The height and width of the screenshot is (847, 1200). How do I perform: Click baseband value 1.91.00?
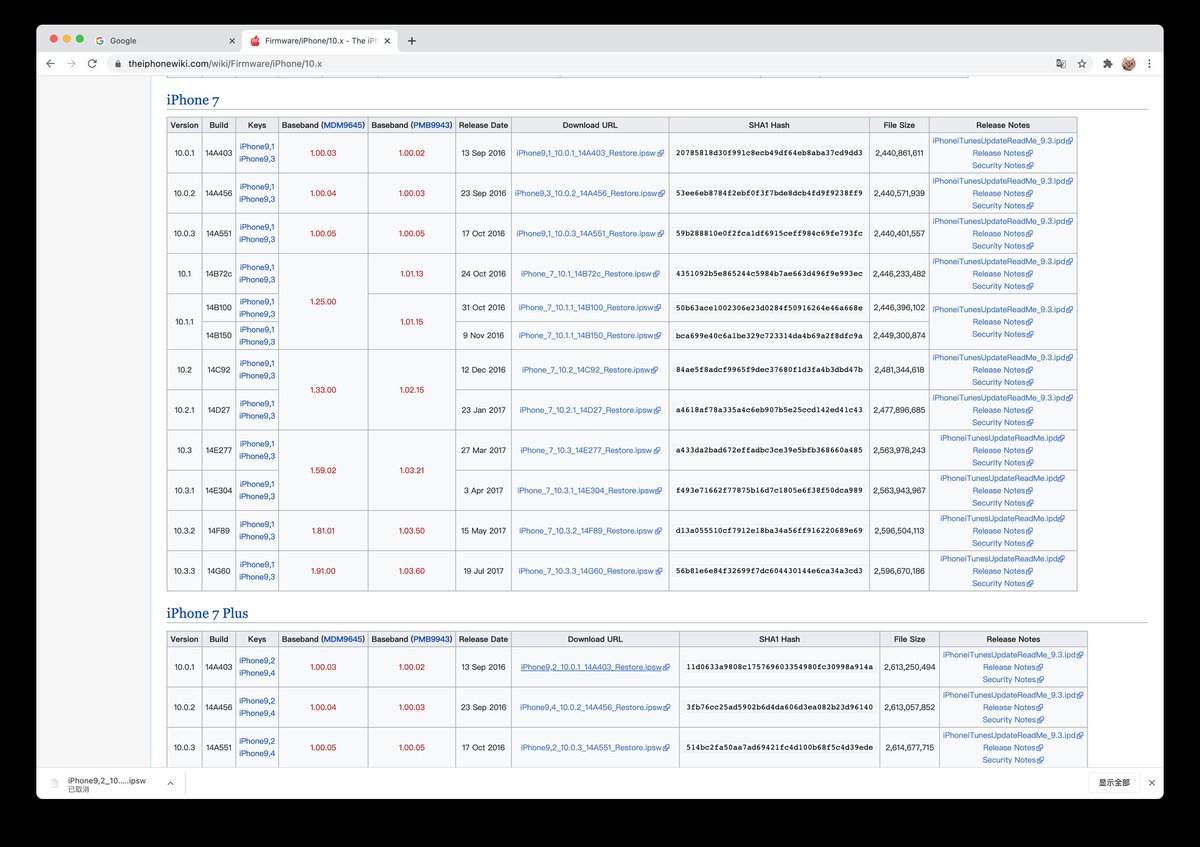323,571
